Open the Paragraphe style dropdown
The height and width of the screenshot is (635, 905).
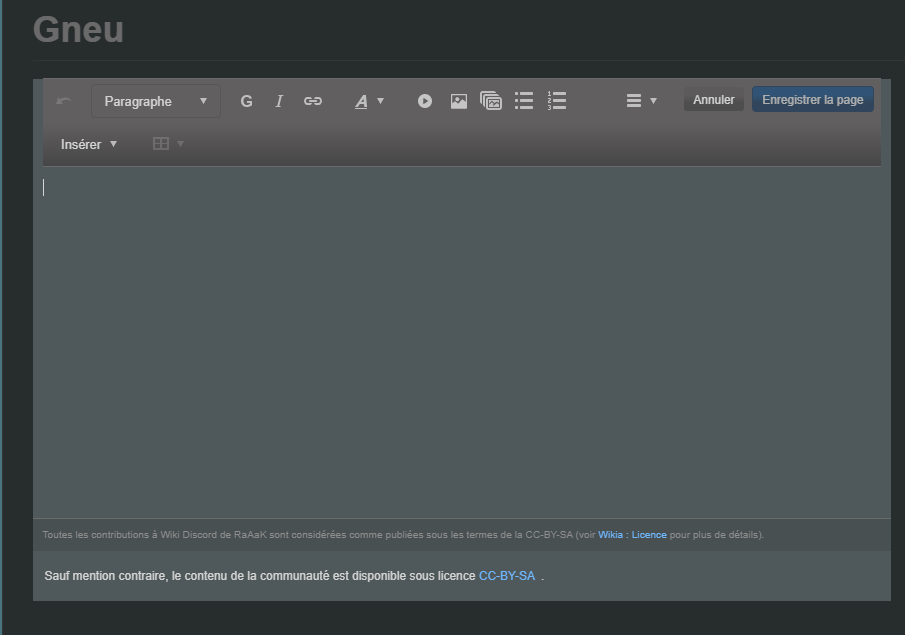point(155,100)
